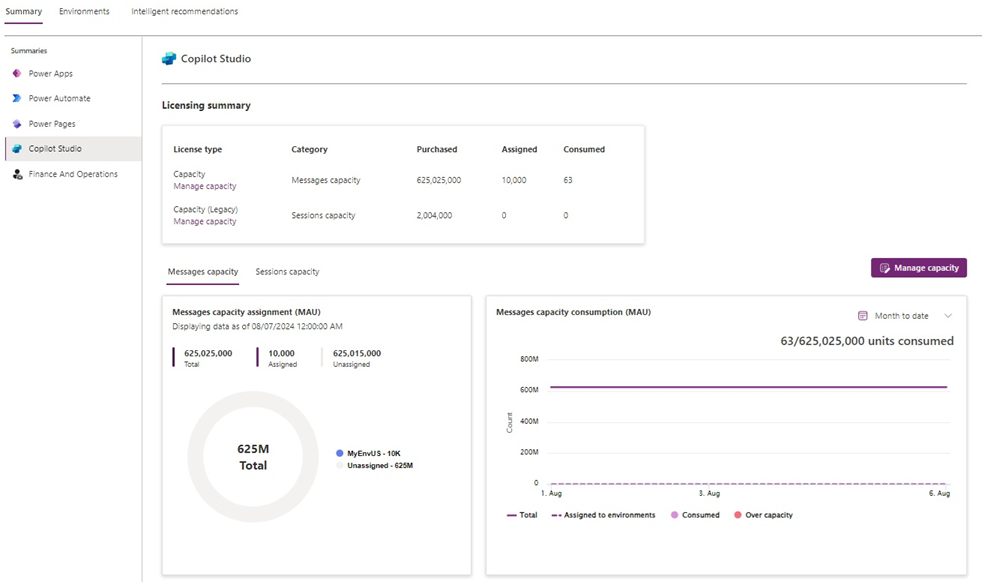The image size is (982, 582).
Task: Select the Messages capacity tab
Action: [x=203, y=272]
